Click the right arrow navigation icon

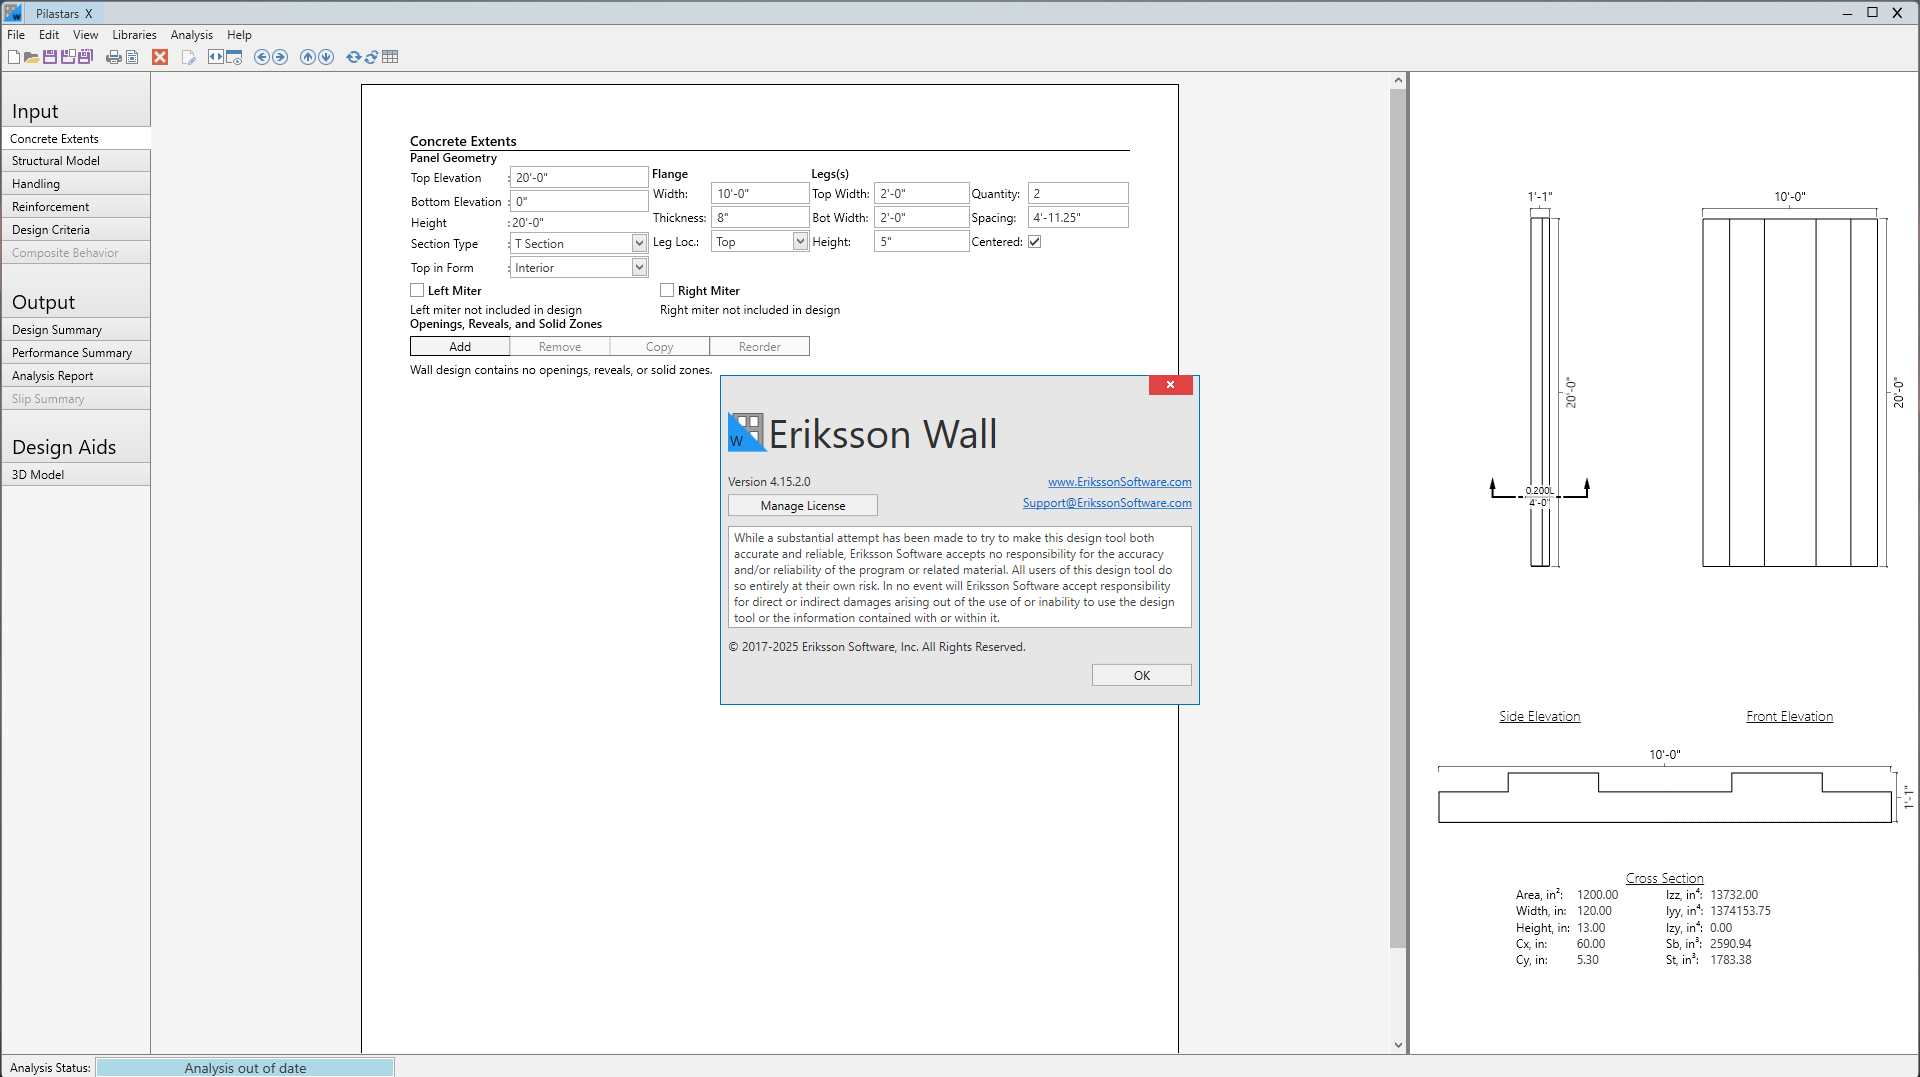(x=280, y=57)
